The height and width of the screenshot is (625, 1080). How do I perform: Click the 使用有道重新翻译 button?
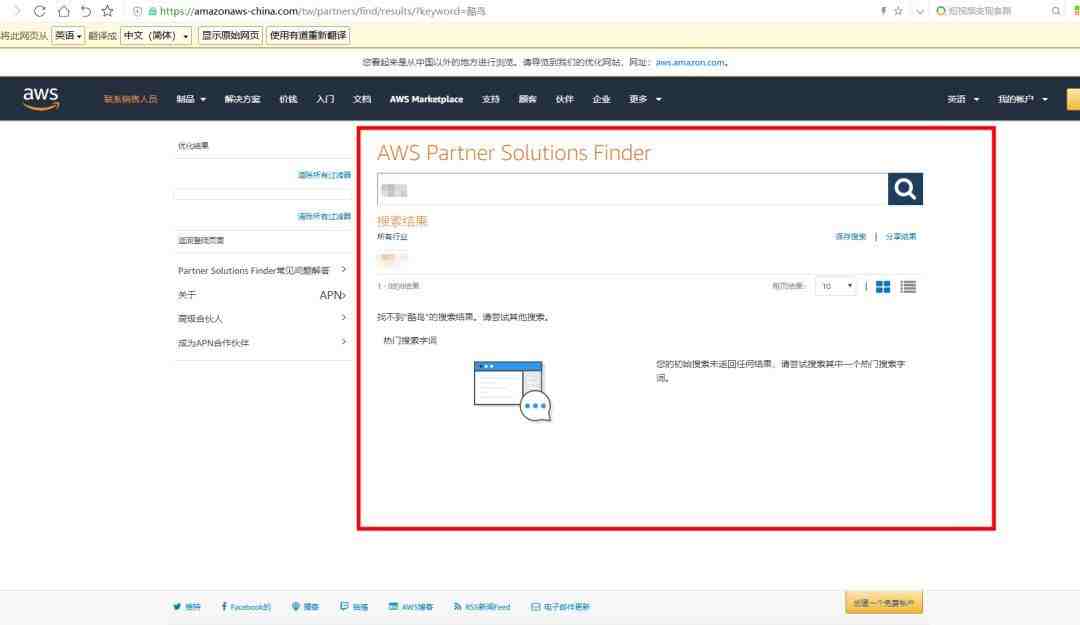(308, 35)
